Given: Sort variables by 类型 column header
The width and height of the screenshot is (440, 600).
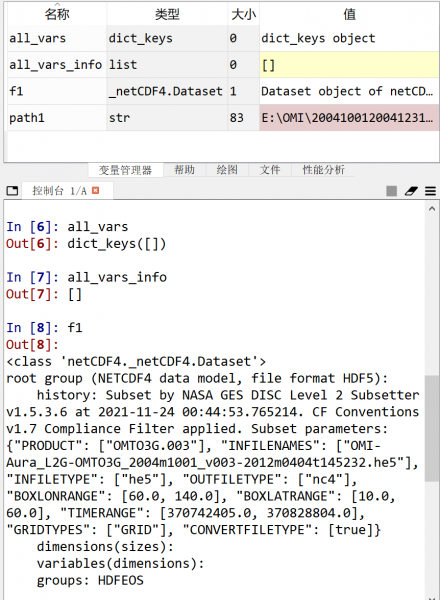Looking at the screenshot, I should click(167, 14).
